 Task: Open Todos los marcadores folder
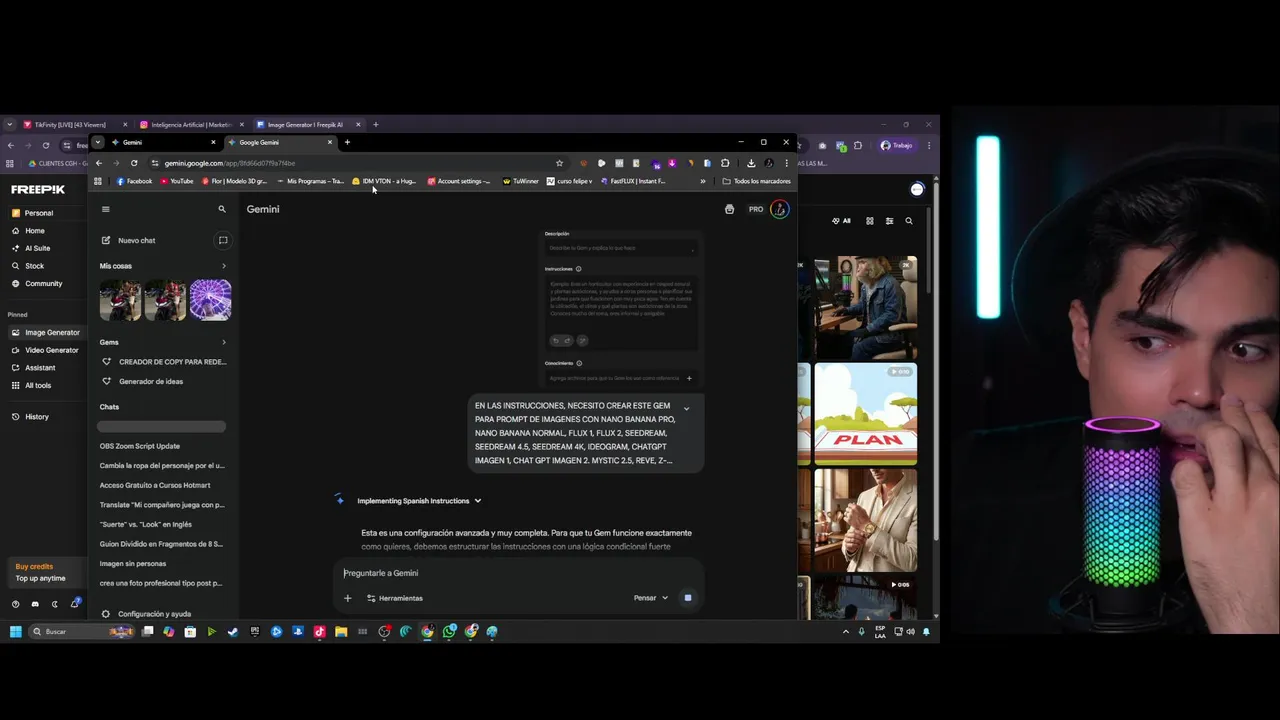(757, 181)
